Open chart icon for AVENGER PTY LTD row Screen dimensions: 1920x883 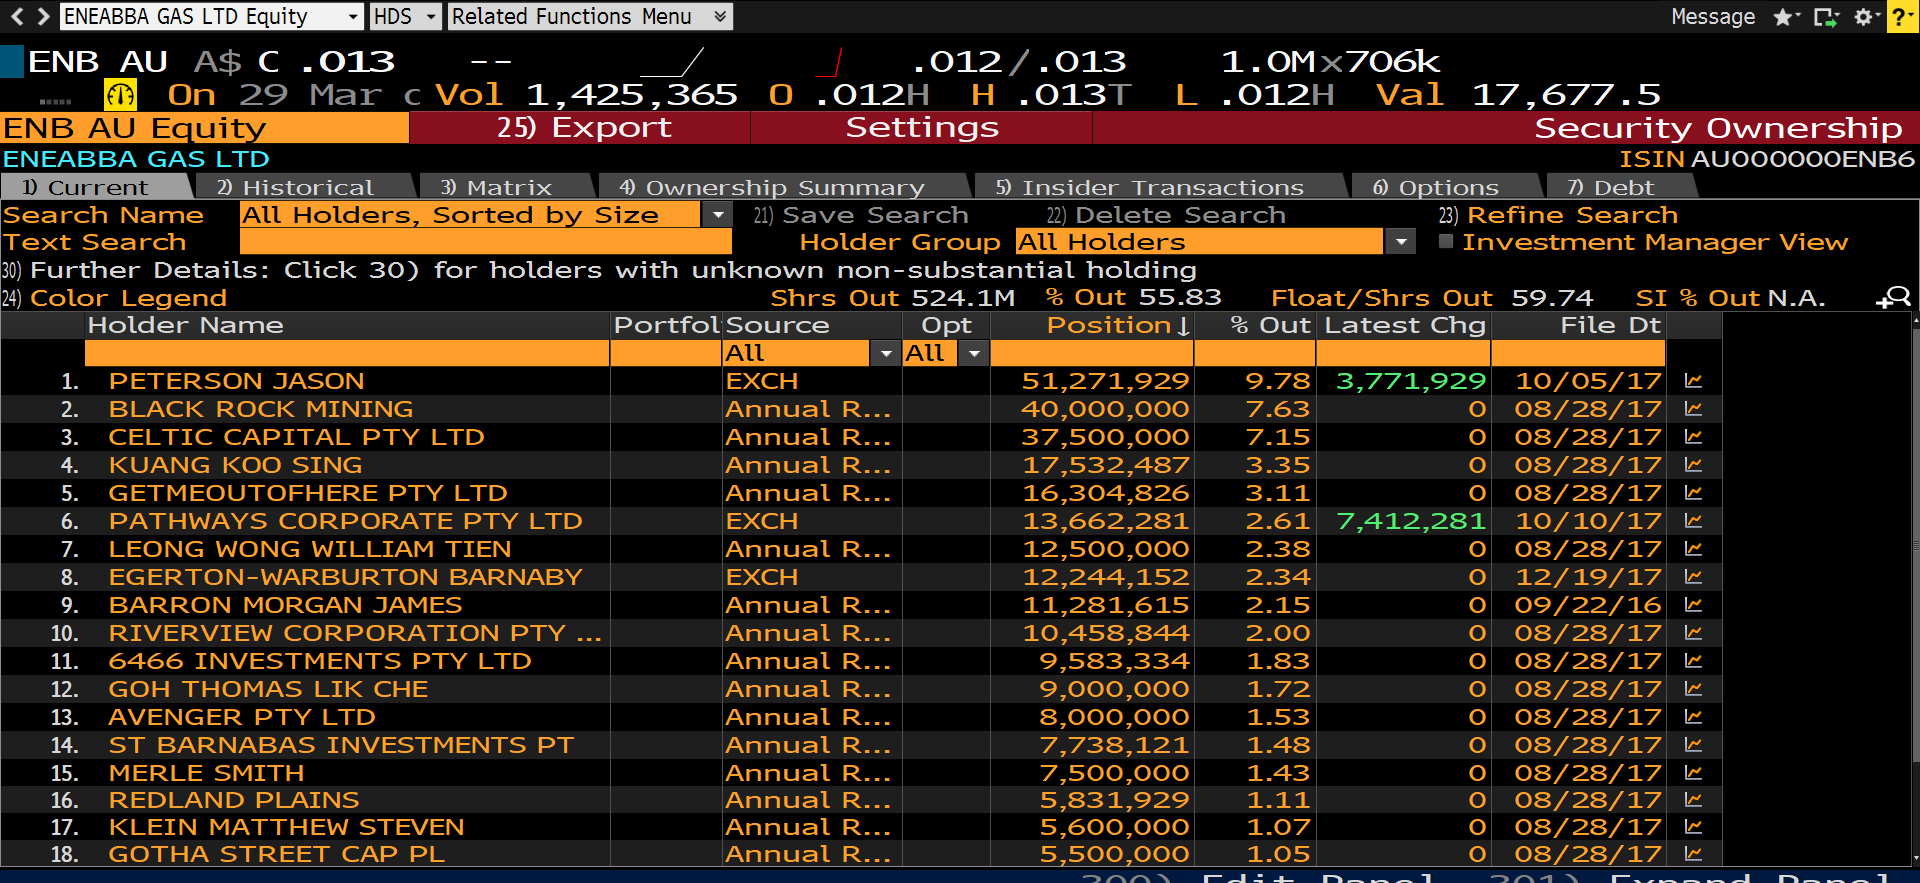[x=1693, y=717]
